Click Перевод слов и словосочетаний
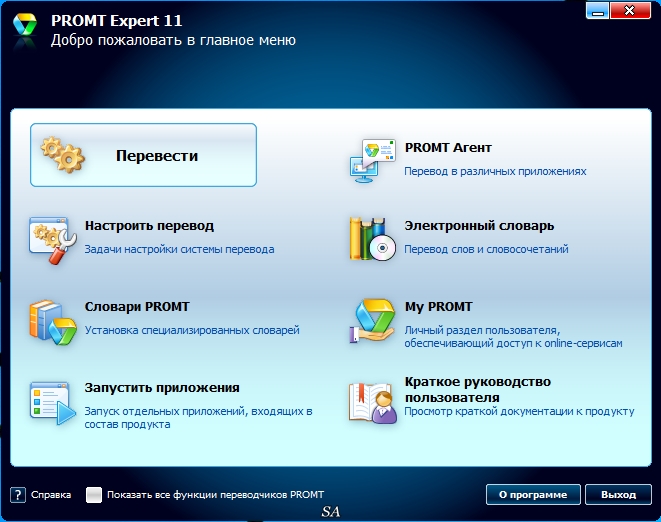Screen dimensions: 661x522 (x=486, y=249)
